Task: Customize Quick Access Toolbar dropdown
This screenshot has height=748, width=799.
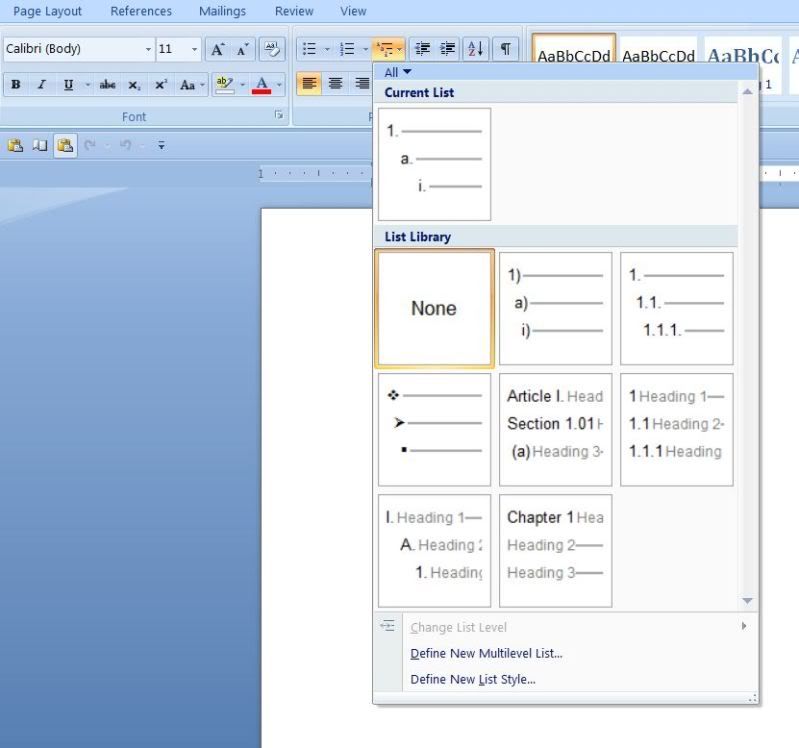Action: [x=161, y=146]
